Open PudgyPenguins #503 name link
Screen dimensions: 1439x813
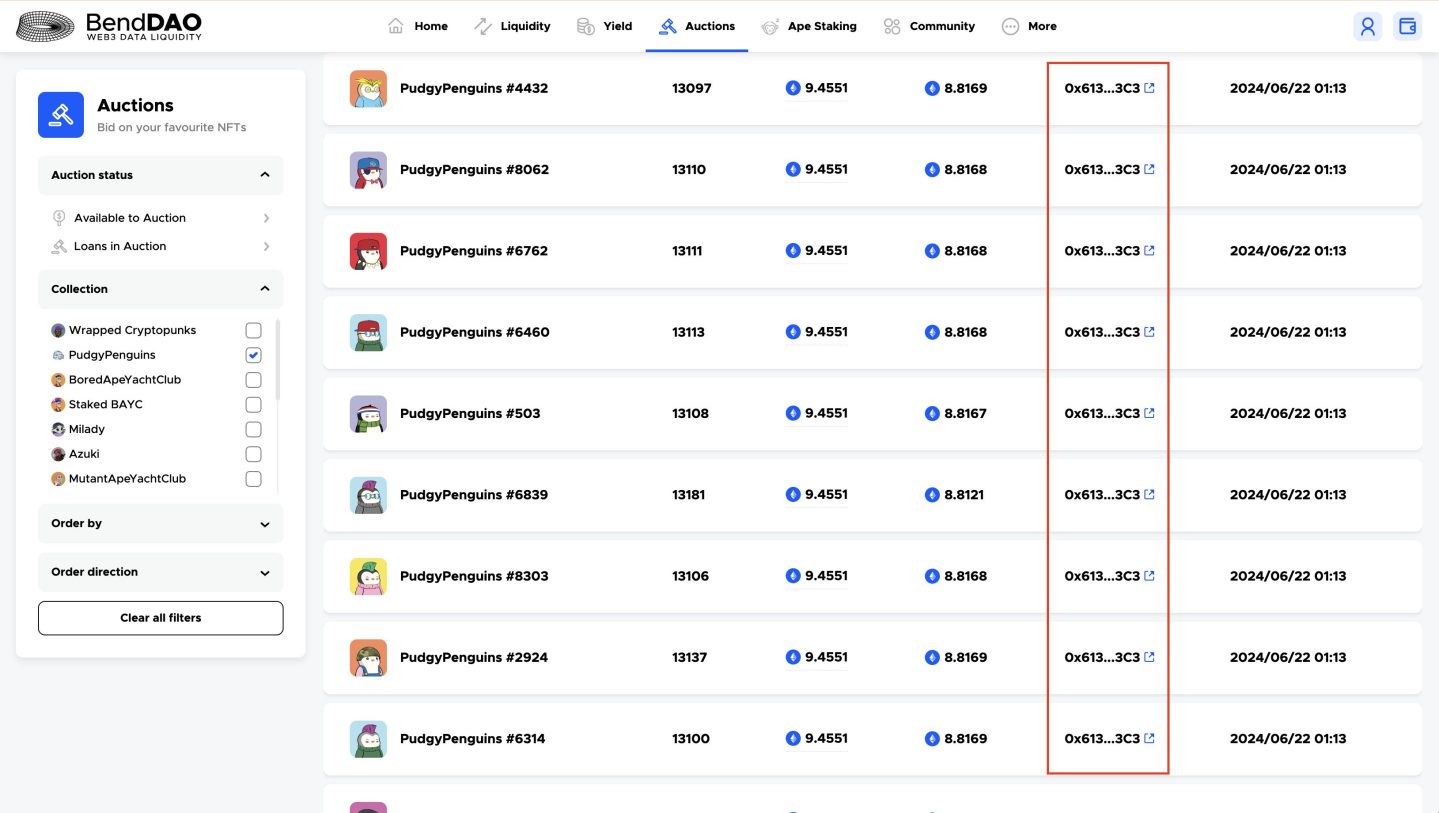pos(470,413)
